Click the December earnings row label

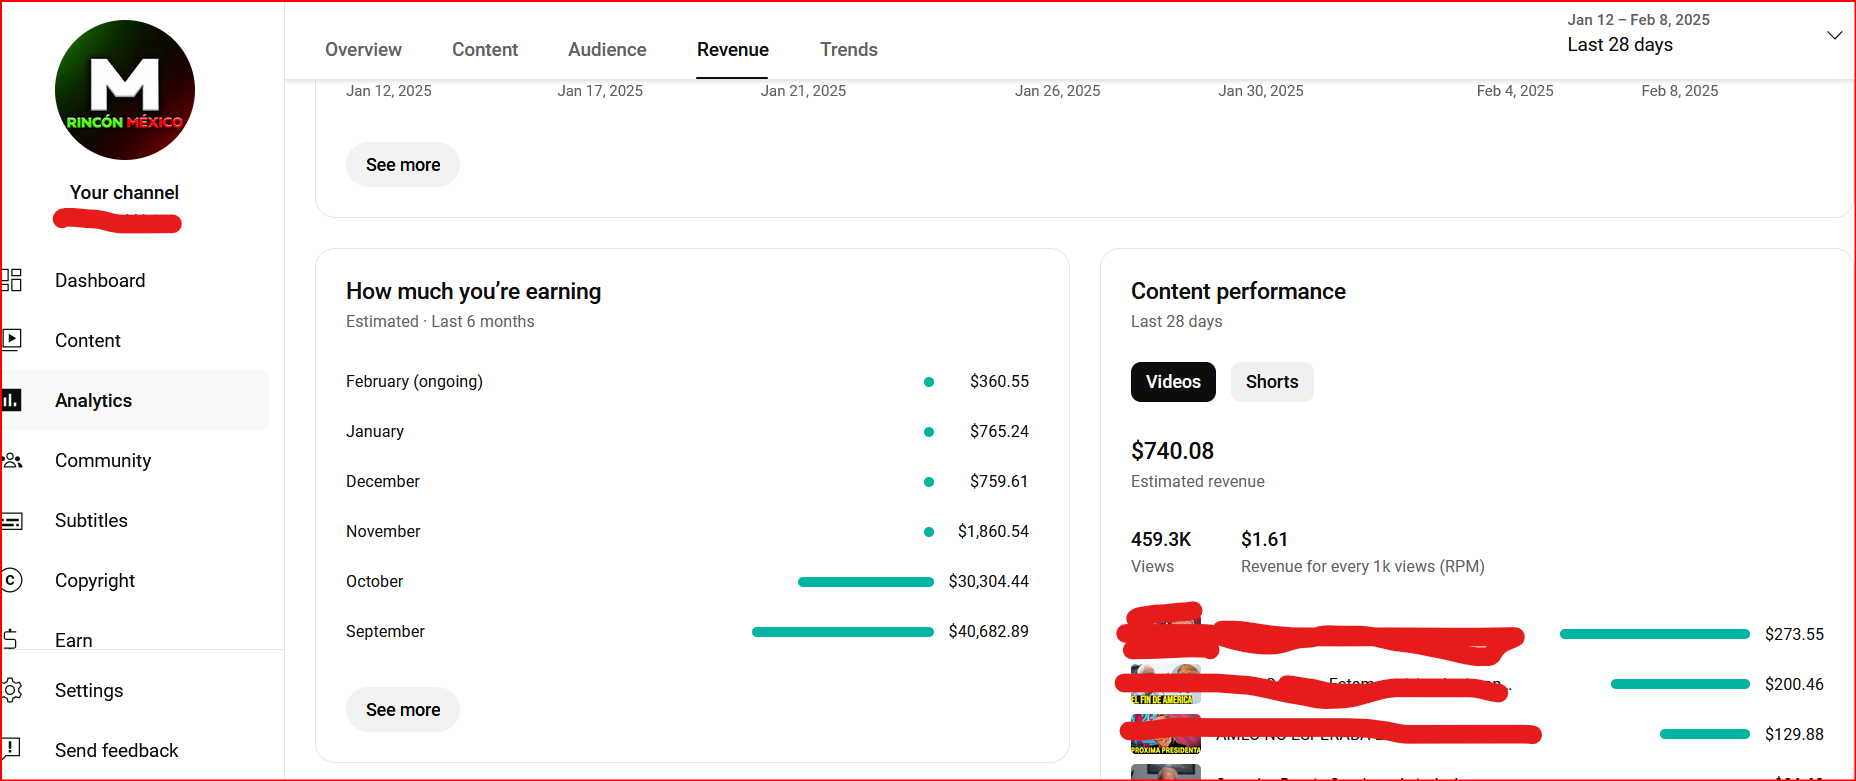383,482
